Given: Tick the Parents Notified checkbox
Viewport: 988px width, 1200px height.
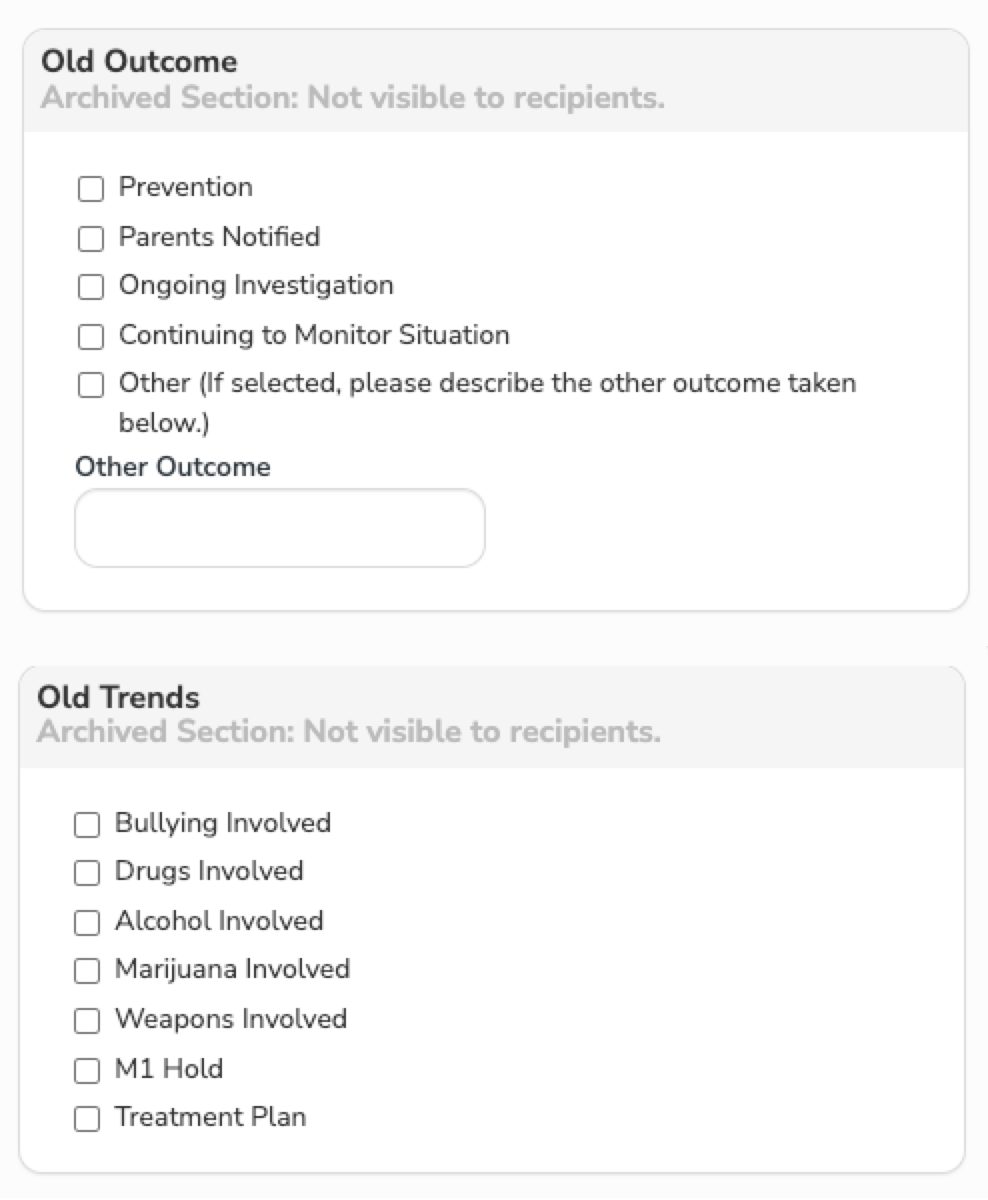Looking at the screenshot, I should [x=91, y=238].
